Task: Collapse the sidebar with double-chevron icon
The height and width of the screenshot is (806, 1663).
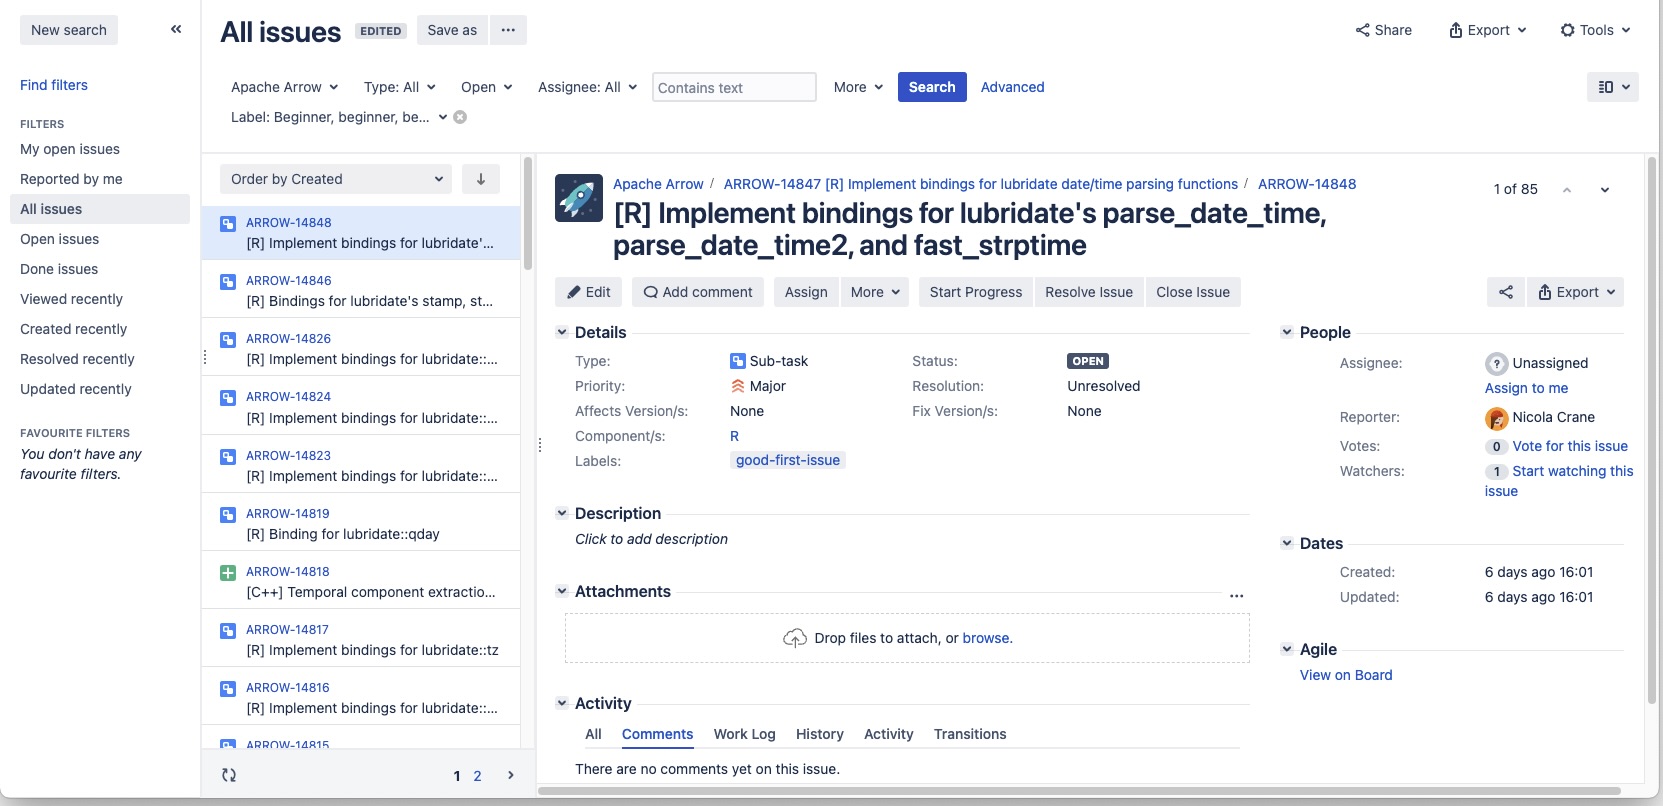Action: [x=176, y=29]
